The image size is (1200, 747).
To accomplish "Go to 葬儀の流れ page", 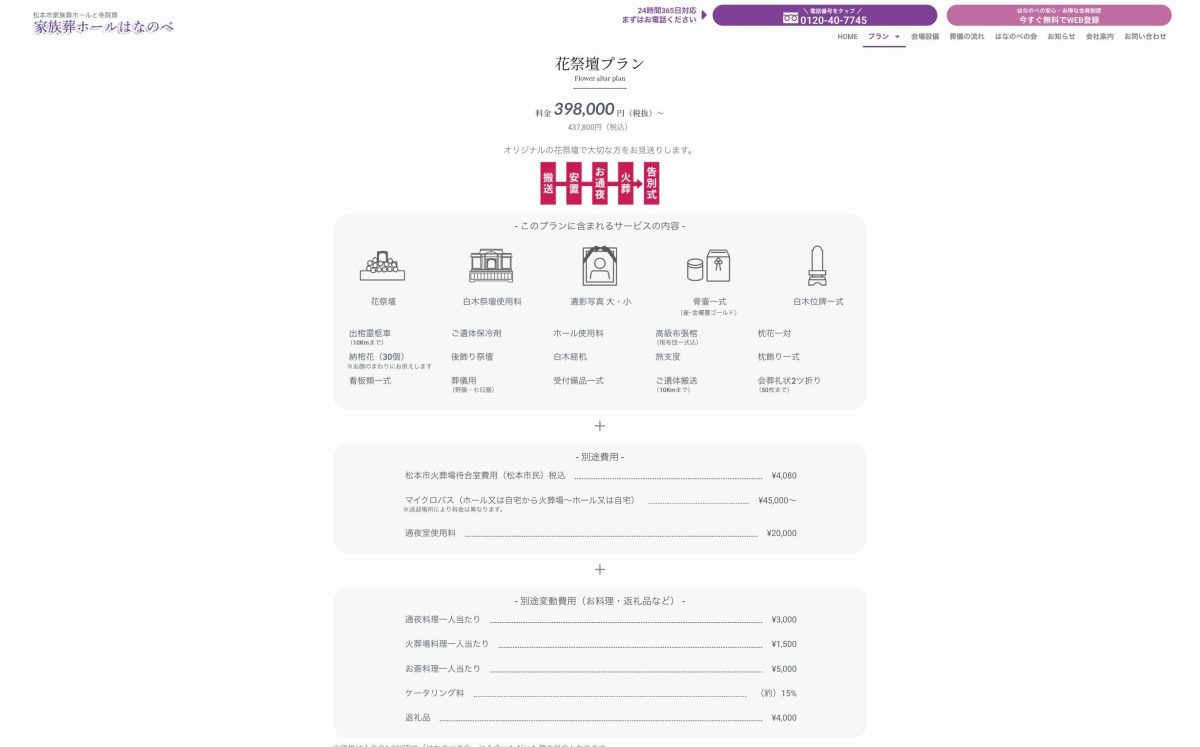I will pyautogui.click(x=967, y=36).
